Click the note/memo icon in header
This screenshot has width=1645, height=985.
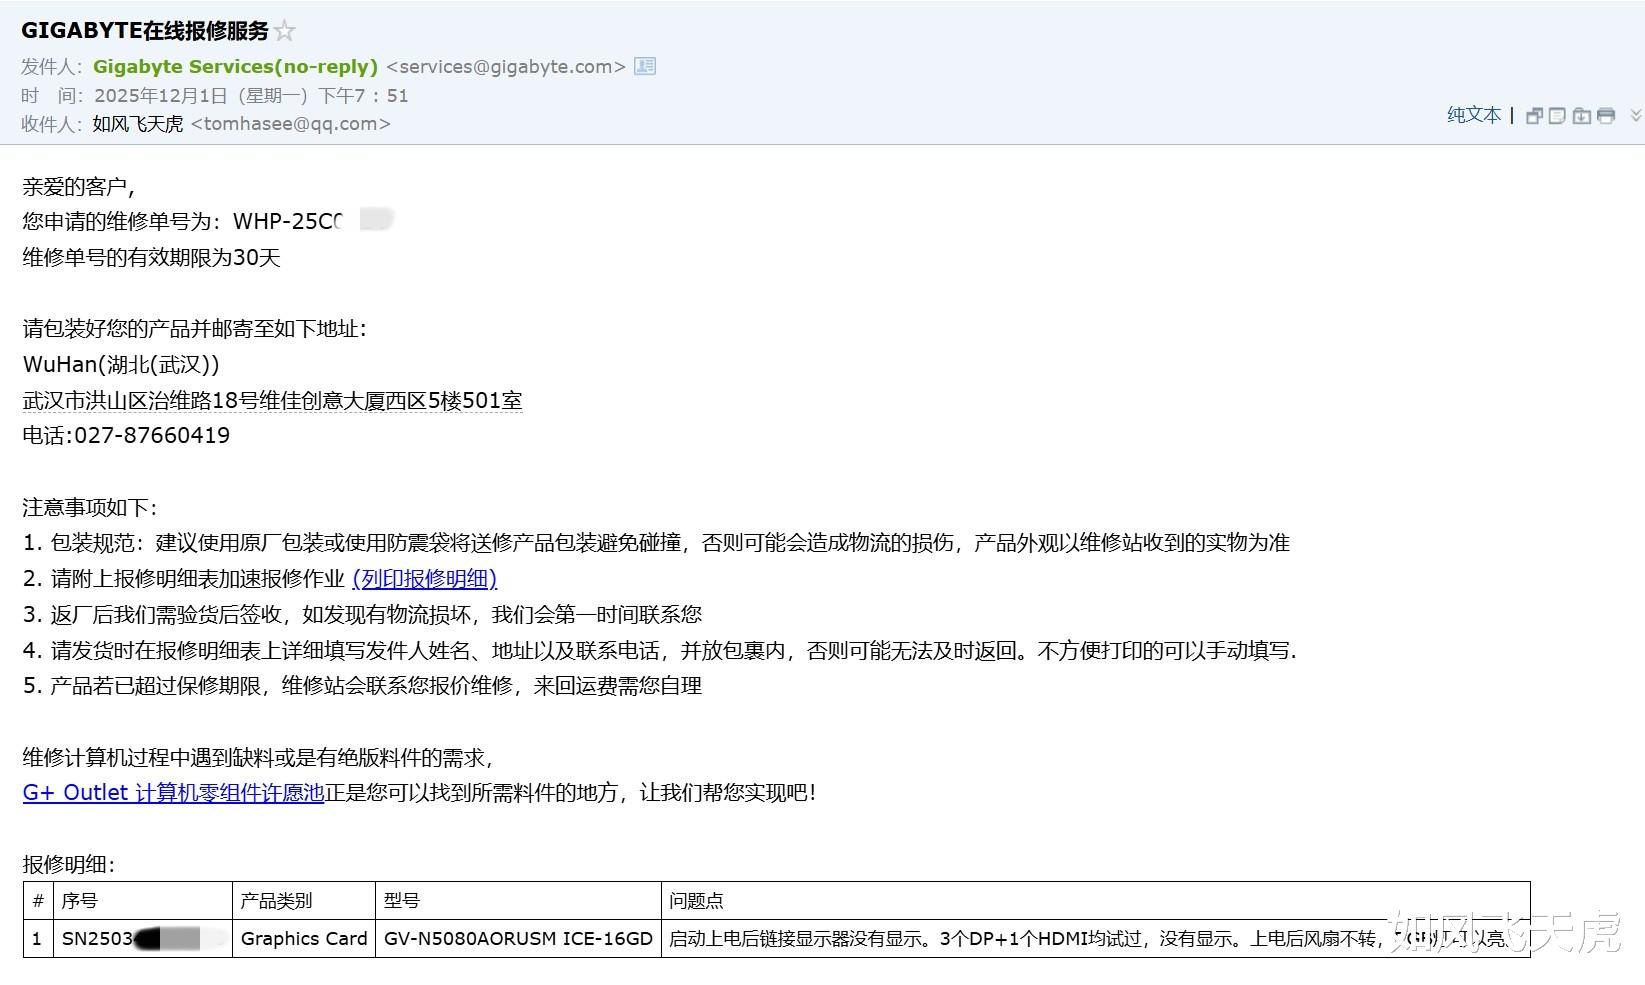[1557, 116]
